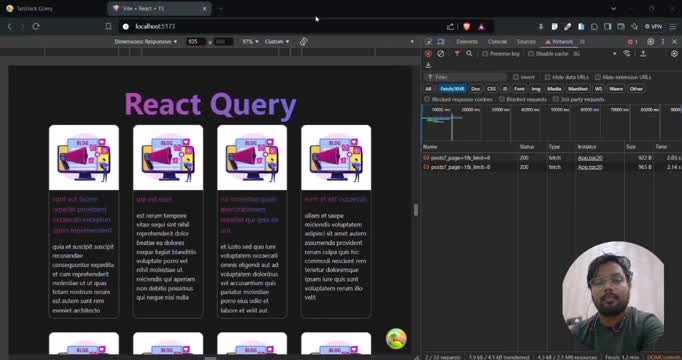Open the browser hamburger menu

pos(672,27)
